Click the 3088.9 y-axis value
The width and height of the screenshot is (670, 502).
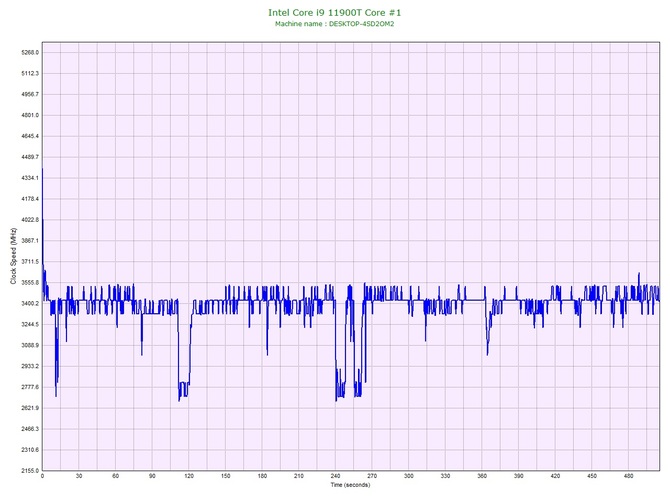click(30, 346)
